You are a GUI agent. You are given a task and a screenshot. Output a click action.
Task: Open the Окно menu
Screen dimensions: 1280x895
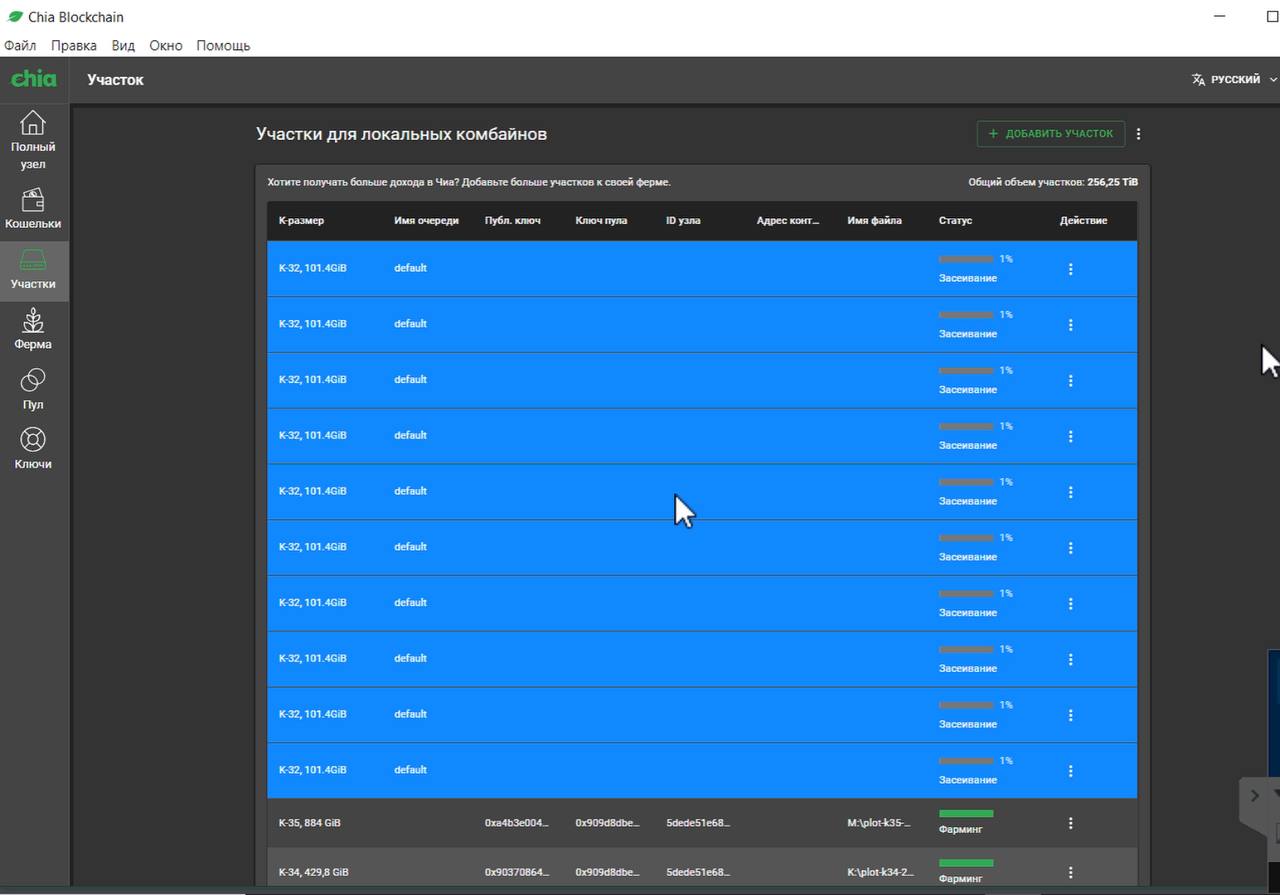pos(166,45)
